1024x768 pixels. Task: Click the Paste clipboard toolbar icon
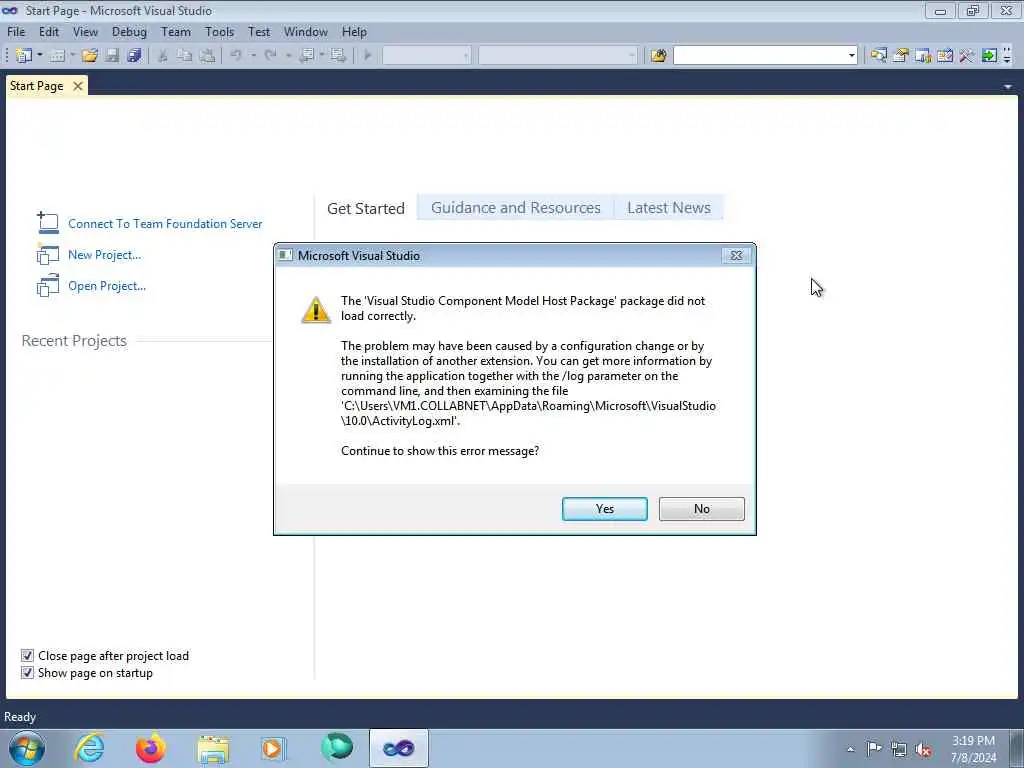click(x=207, y=56)
